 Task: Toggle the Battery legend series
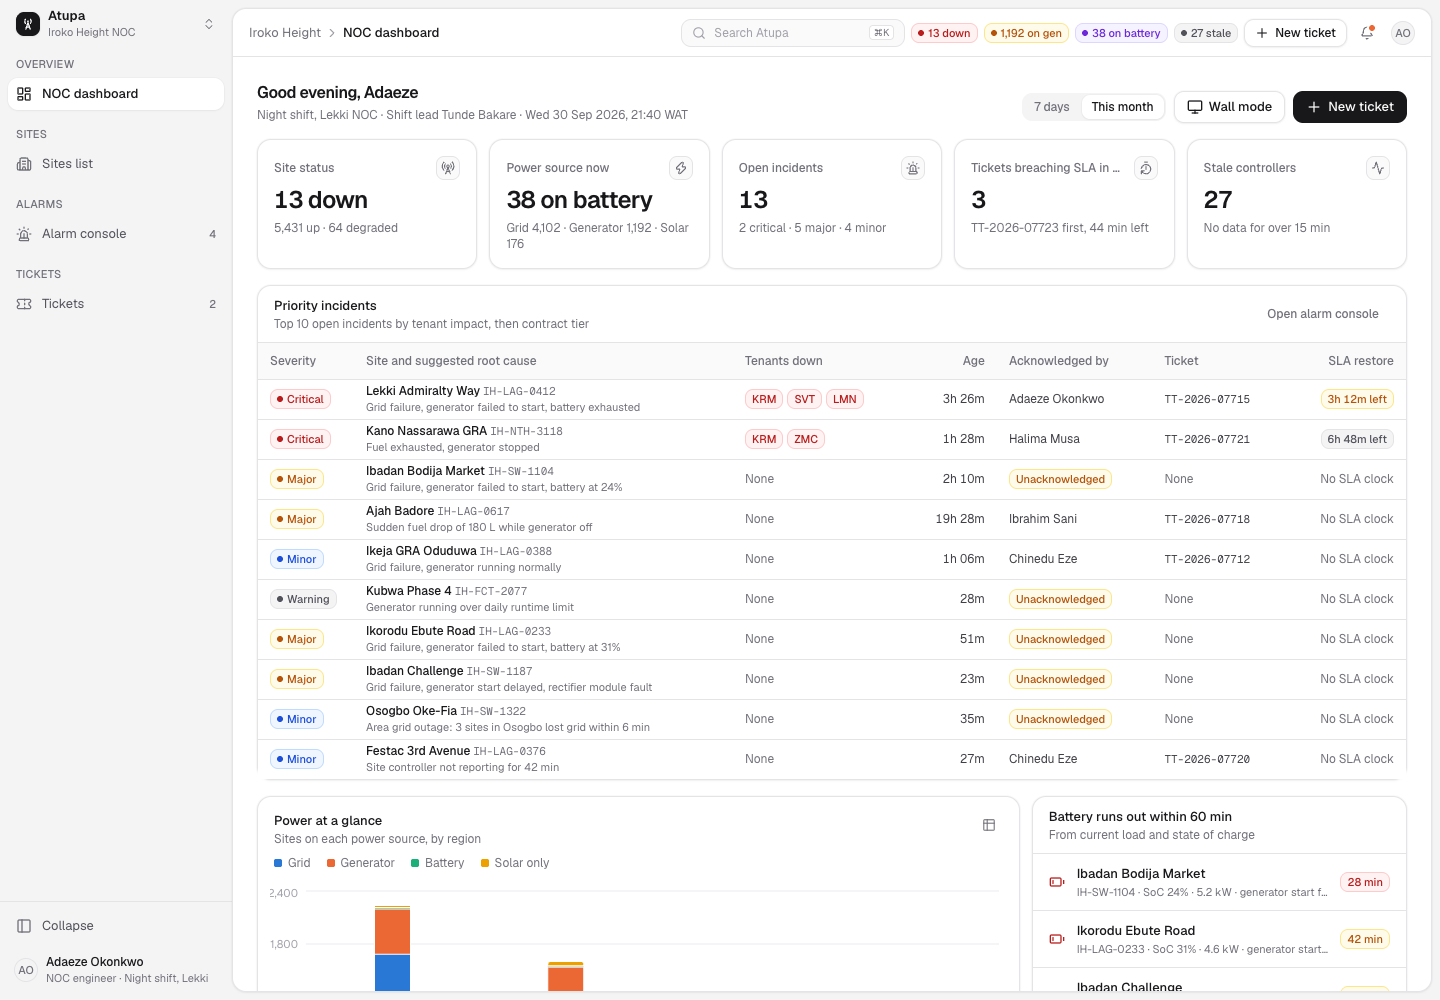(438, 863)
